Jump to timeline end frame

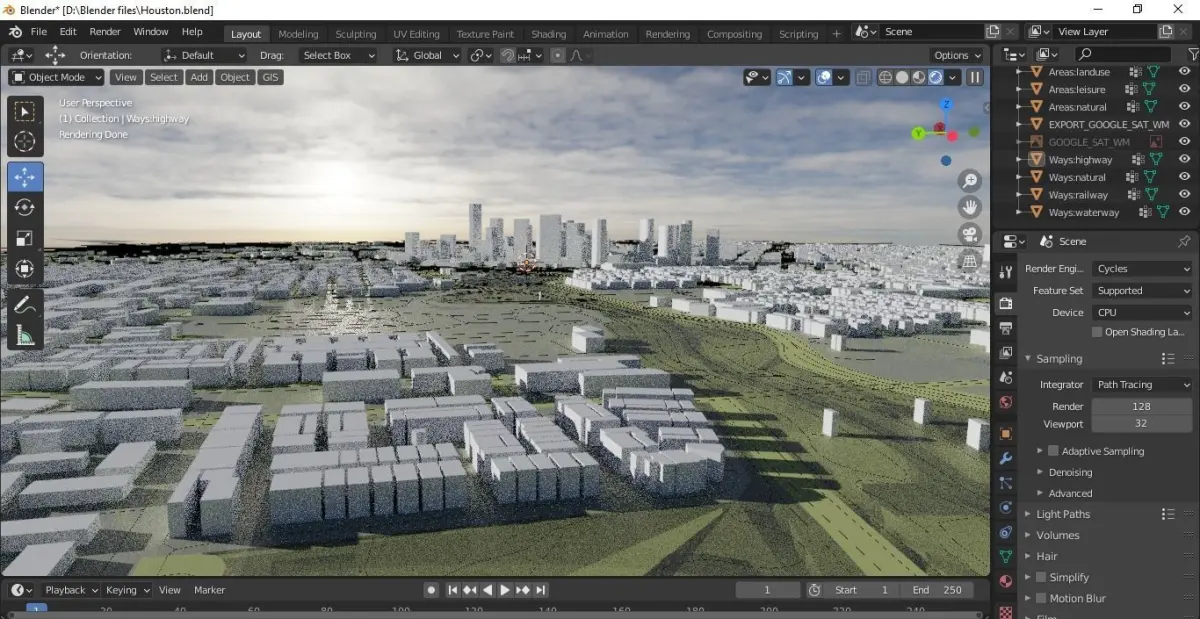point(540,590)
